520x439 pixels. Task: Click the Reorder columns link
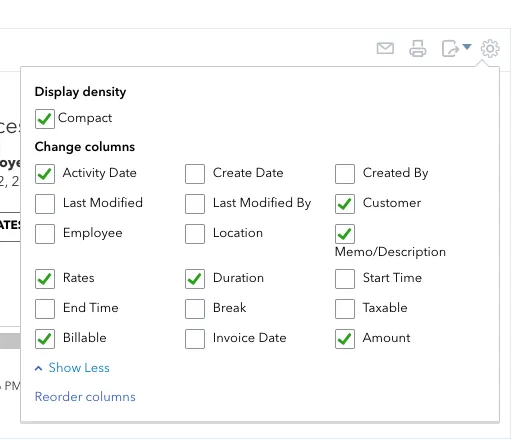tap(85, 397)
